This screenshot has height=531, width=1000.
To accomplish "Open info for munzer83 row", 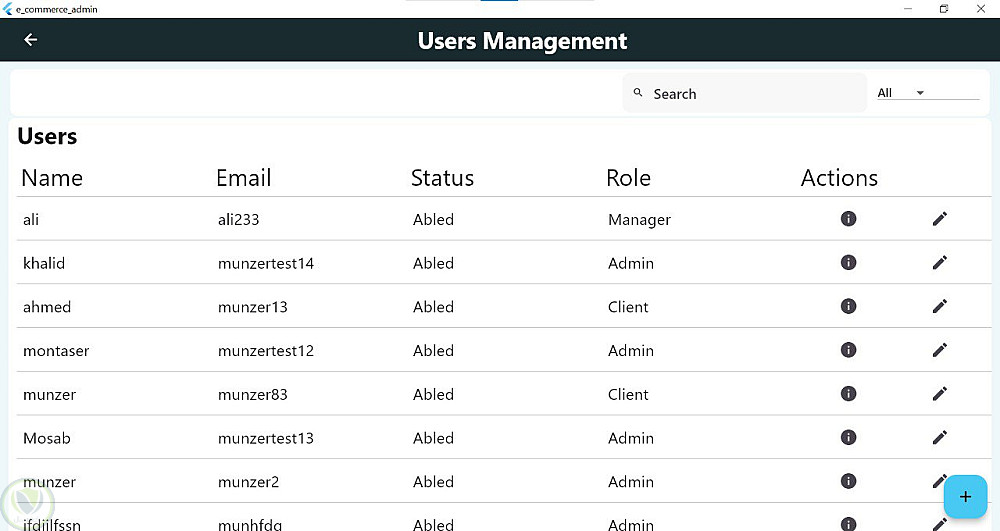I will 848,394.
